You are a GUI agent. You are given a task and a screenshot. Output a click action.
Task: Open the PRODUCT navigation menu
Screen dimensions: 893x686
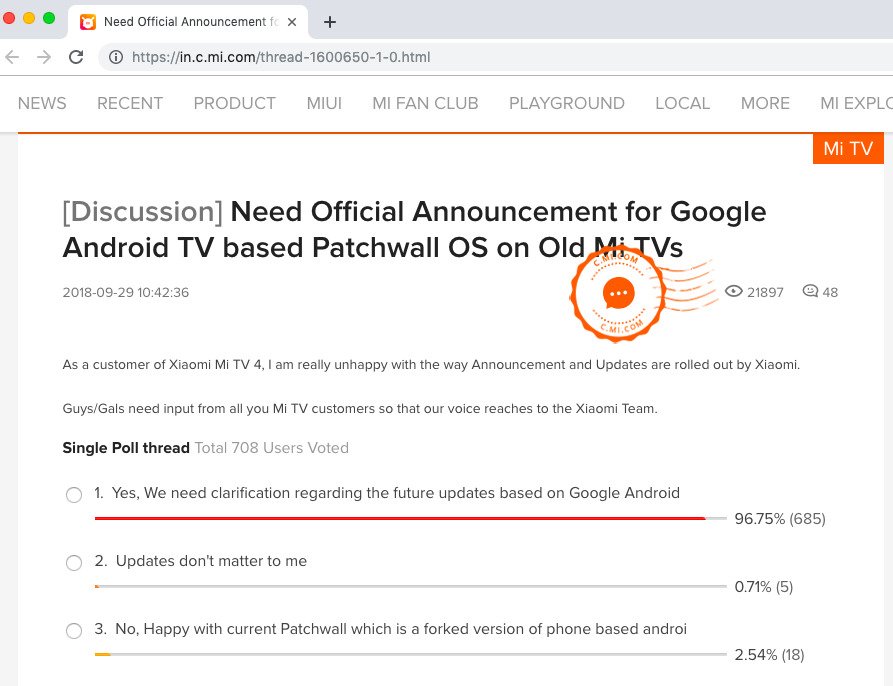point(234,103)
